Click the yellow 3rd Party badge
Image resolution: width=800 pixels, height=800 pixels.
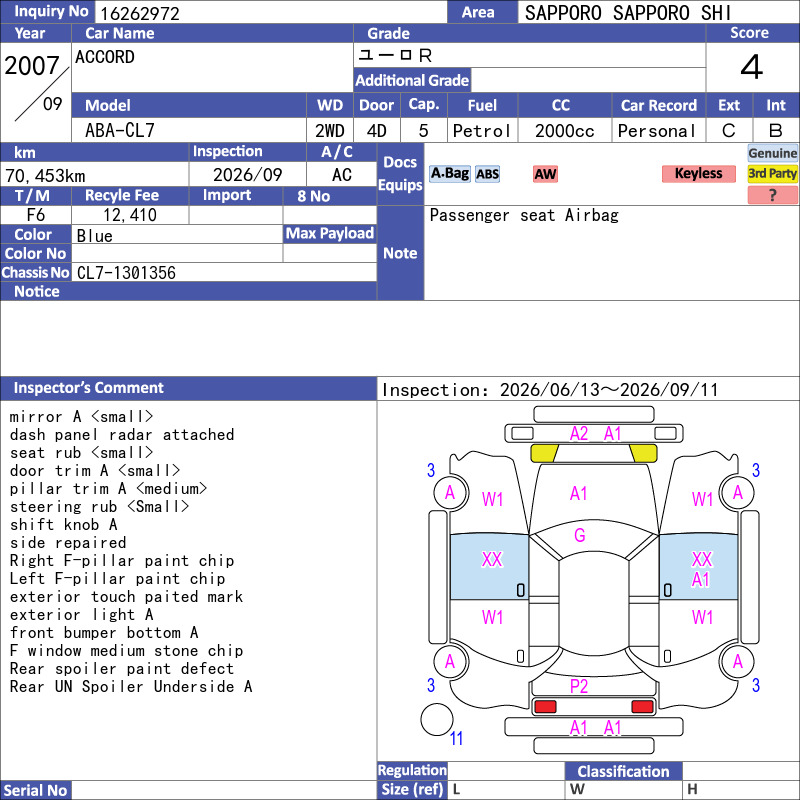pos(772,174)
